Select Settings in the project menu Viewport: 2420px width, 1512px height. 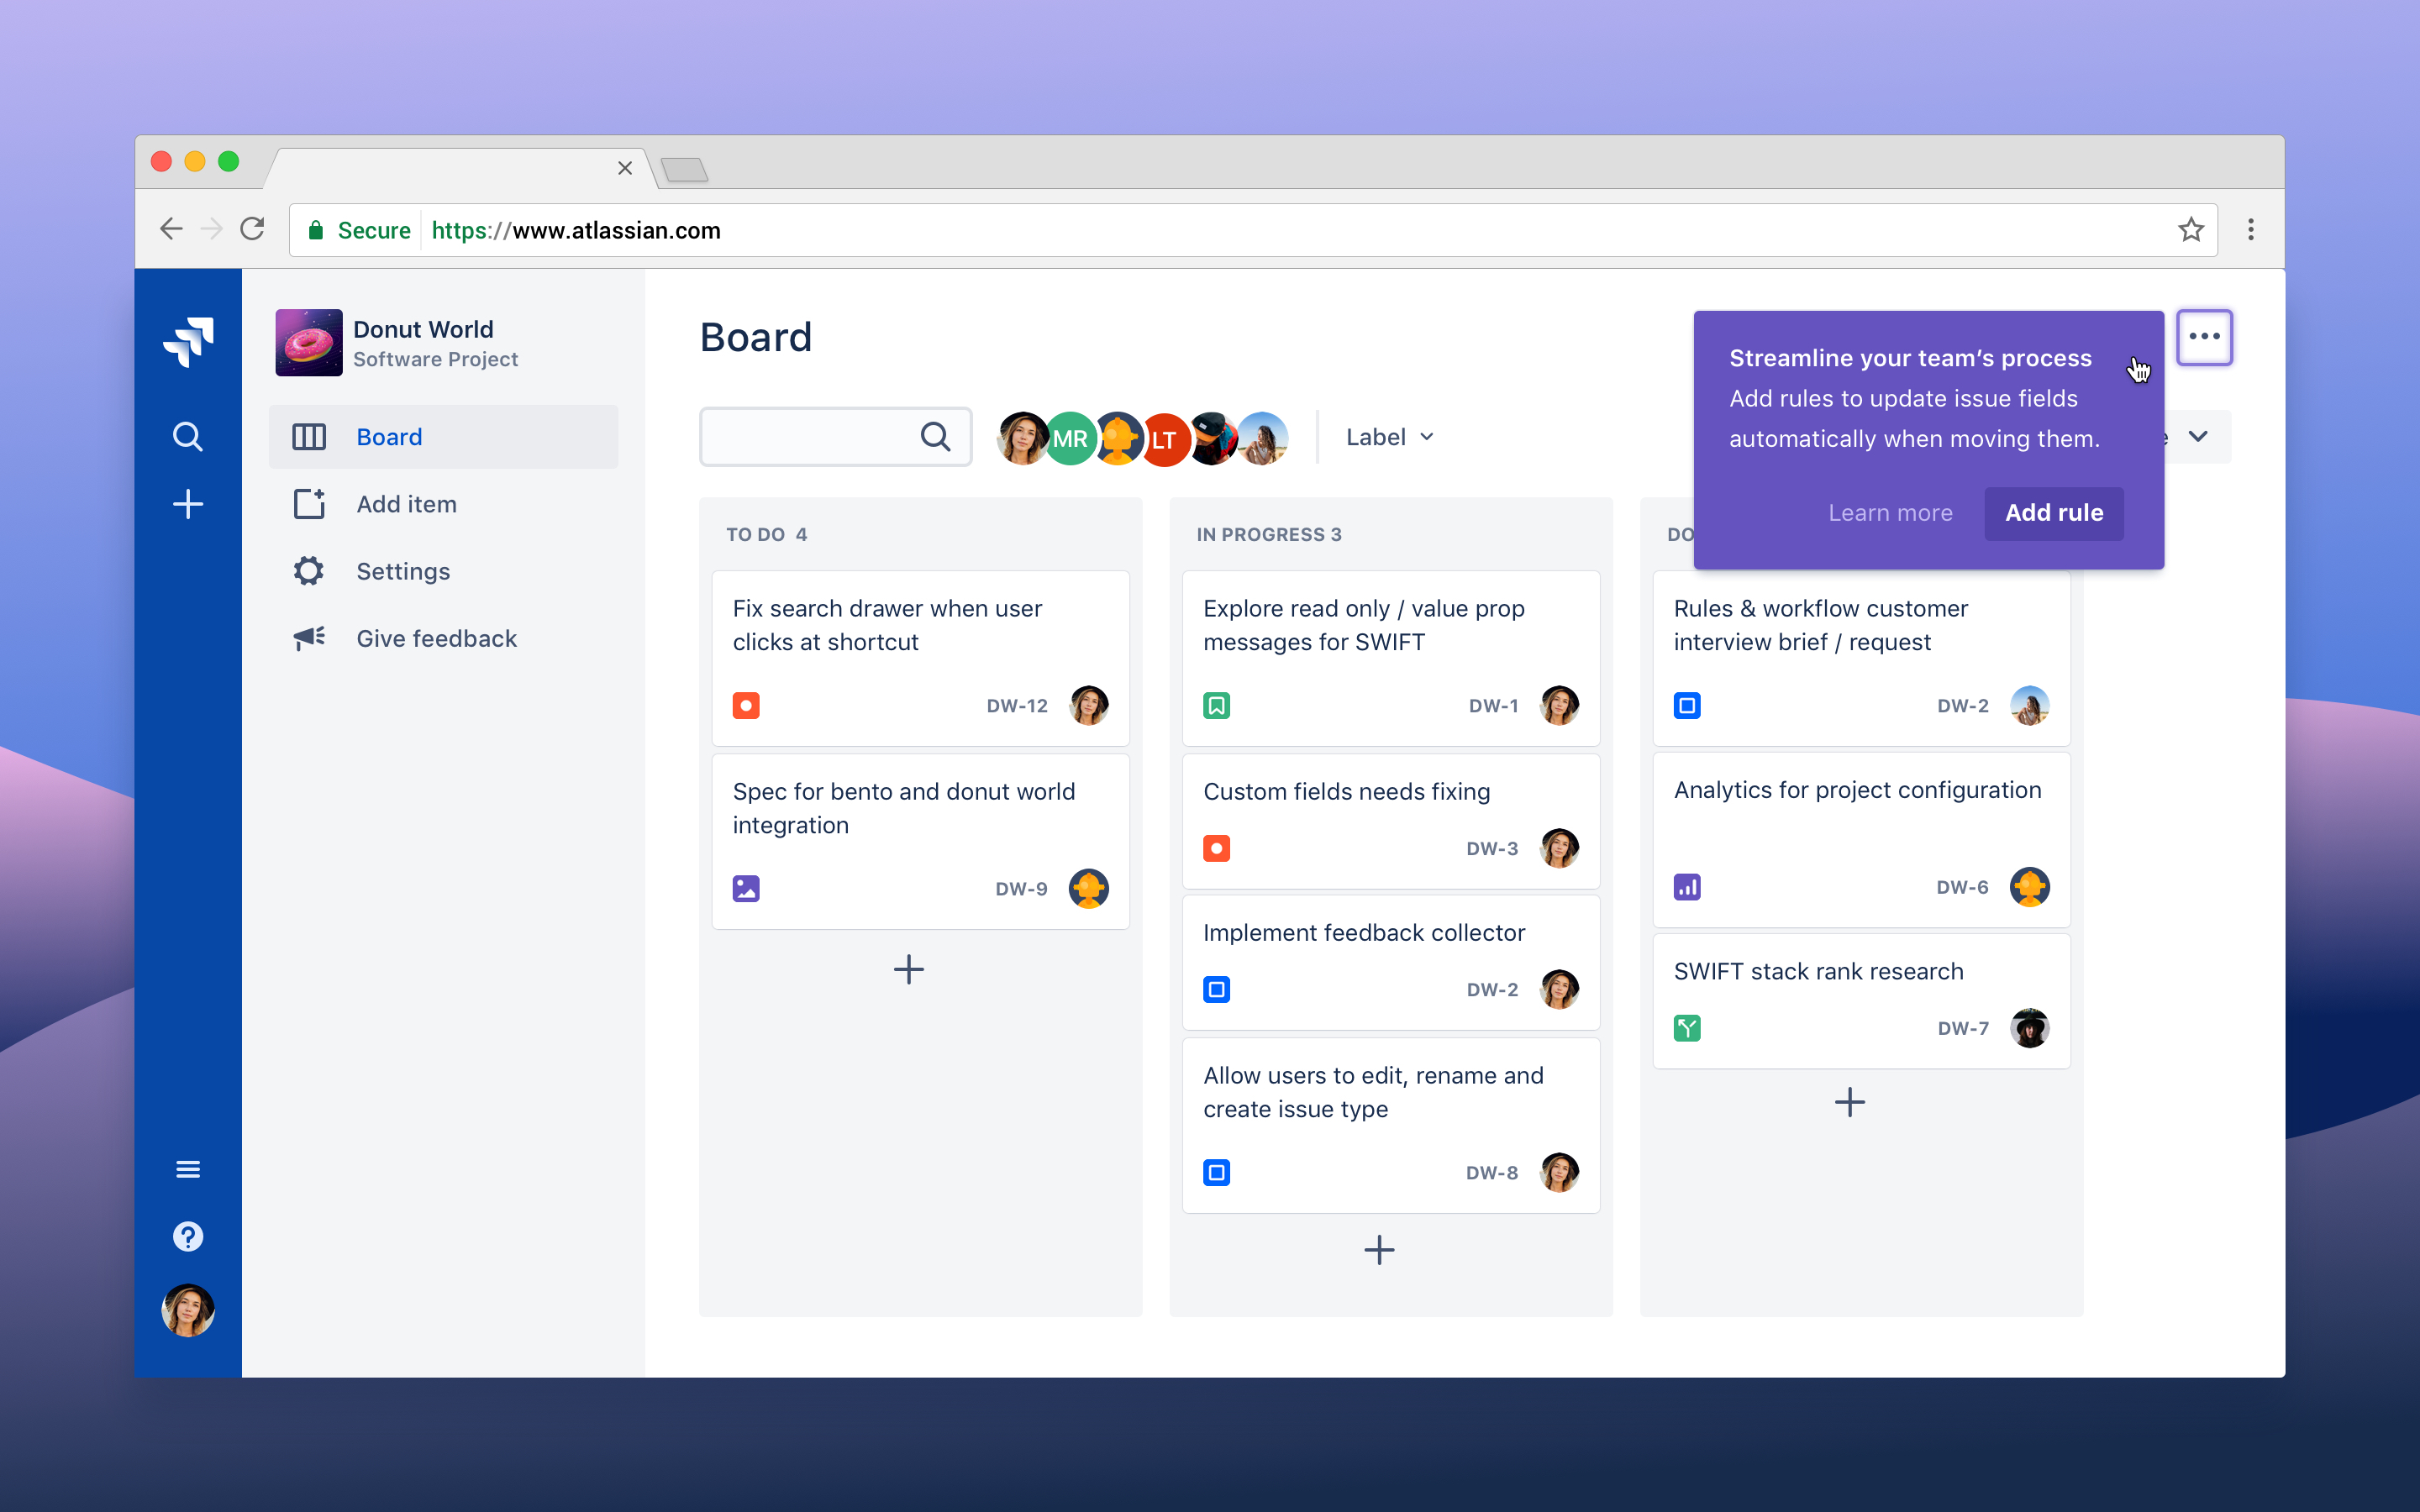[403, 571]
